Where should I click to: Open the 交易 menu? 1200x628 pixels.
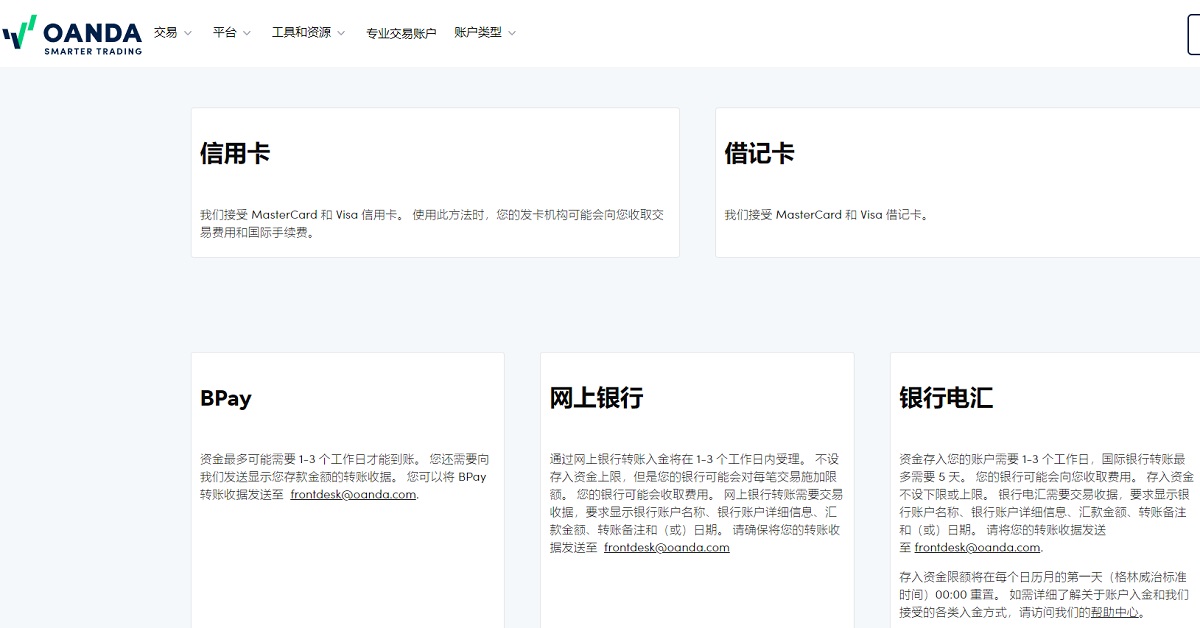click(x=165, y=33)
